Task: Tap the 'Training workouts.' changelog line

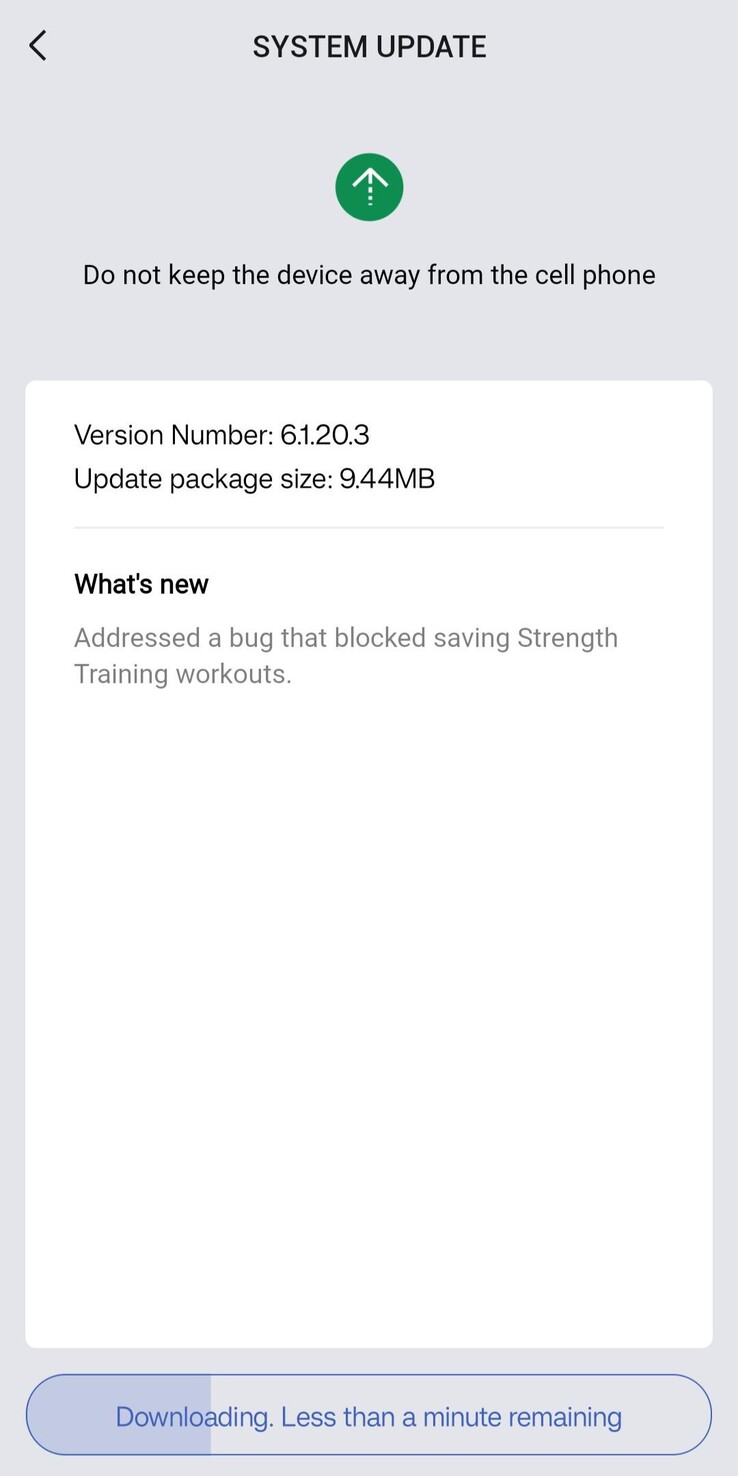Action: (x=182, y=674)
